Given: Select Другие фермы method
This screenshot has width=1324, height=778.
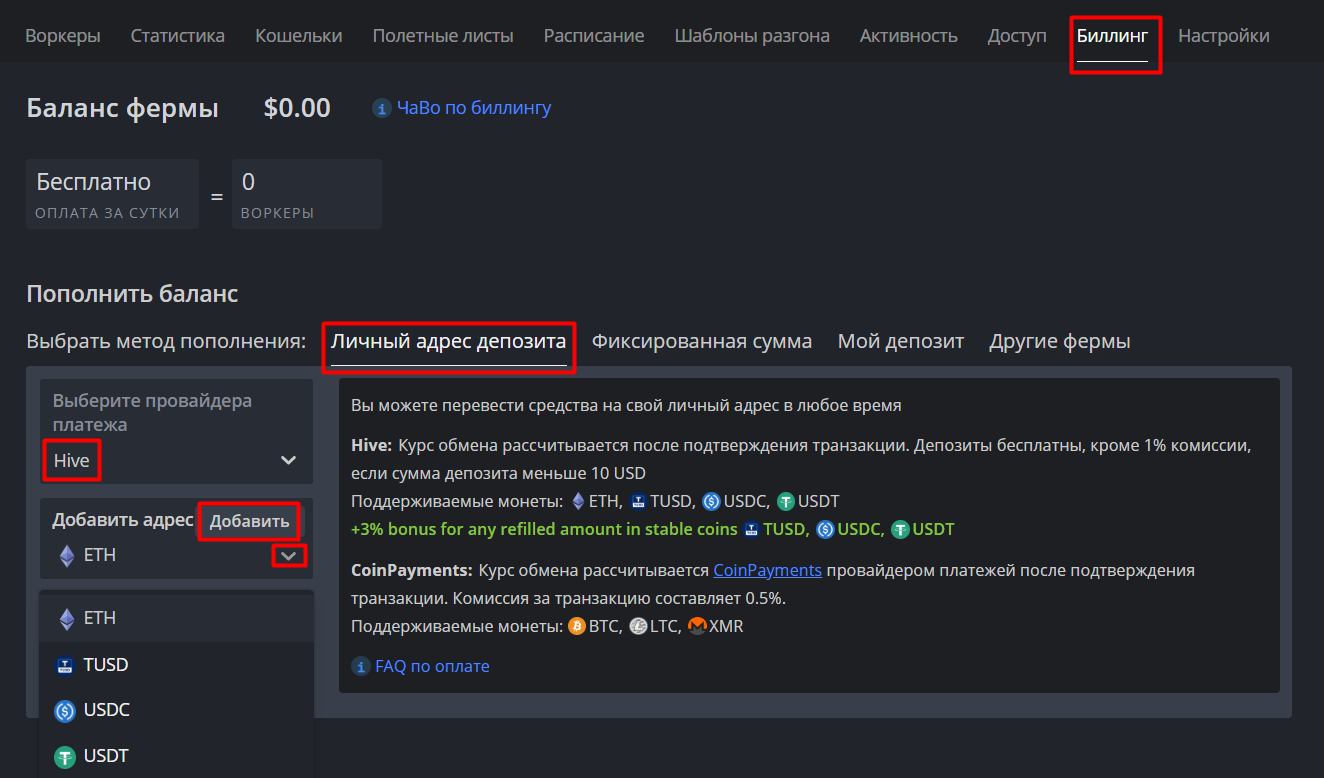Looking at the screenshot, I should (x=1060, y=341).
